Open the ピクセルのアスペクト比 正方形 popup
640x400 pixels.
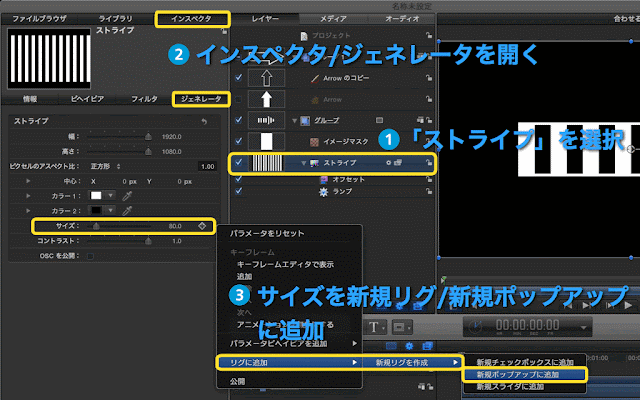(x=105, y=167)
